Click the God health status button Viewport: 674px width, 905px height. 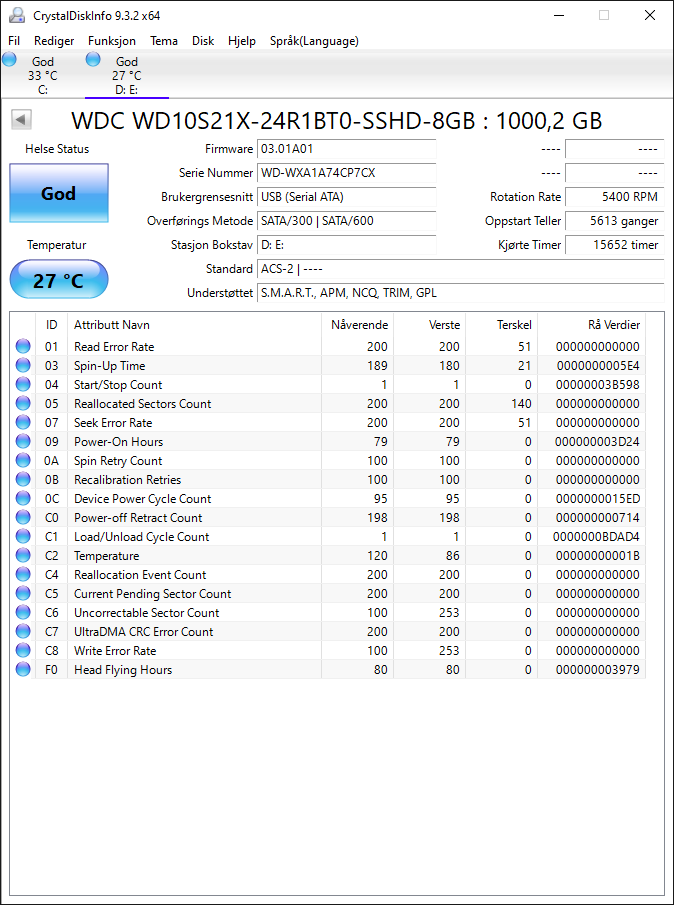pos(59,193)
